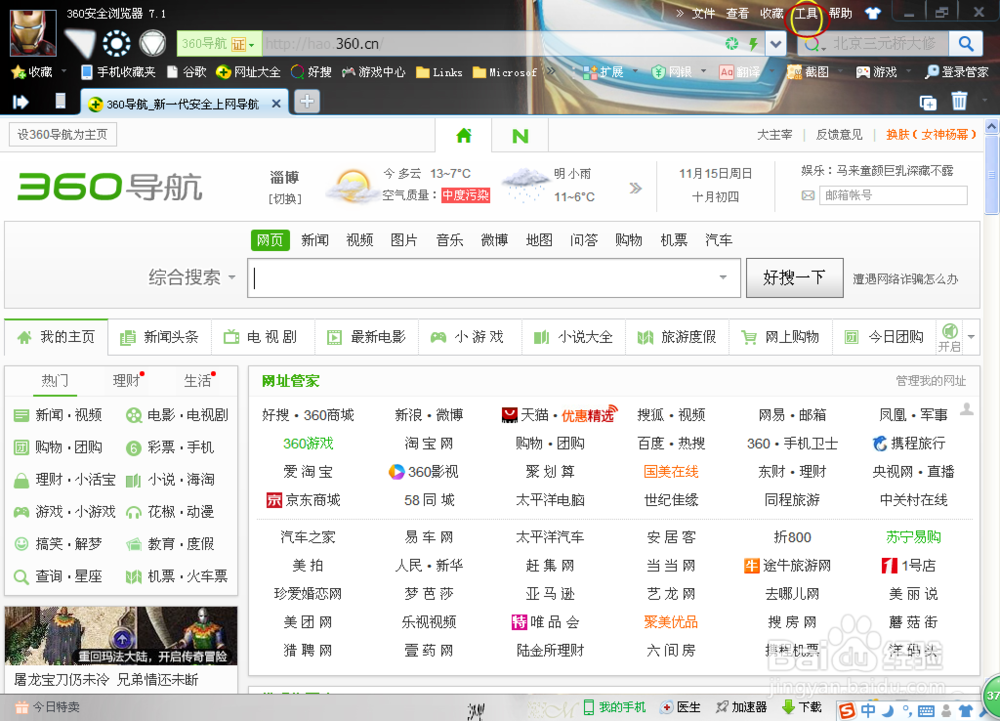Click the Iron Man user avatar
The width and height of the screenshot is (1000, 721).
point(33,32)
